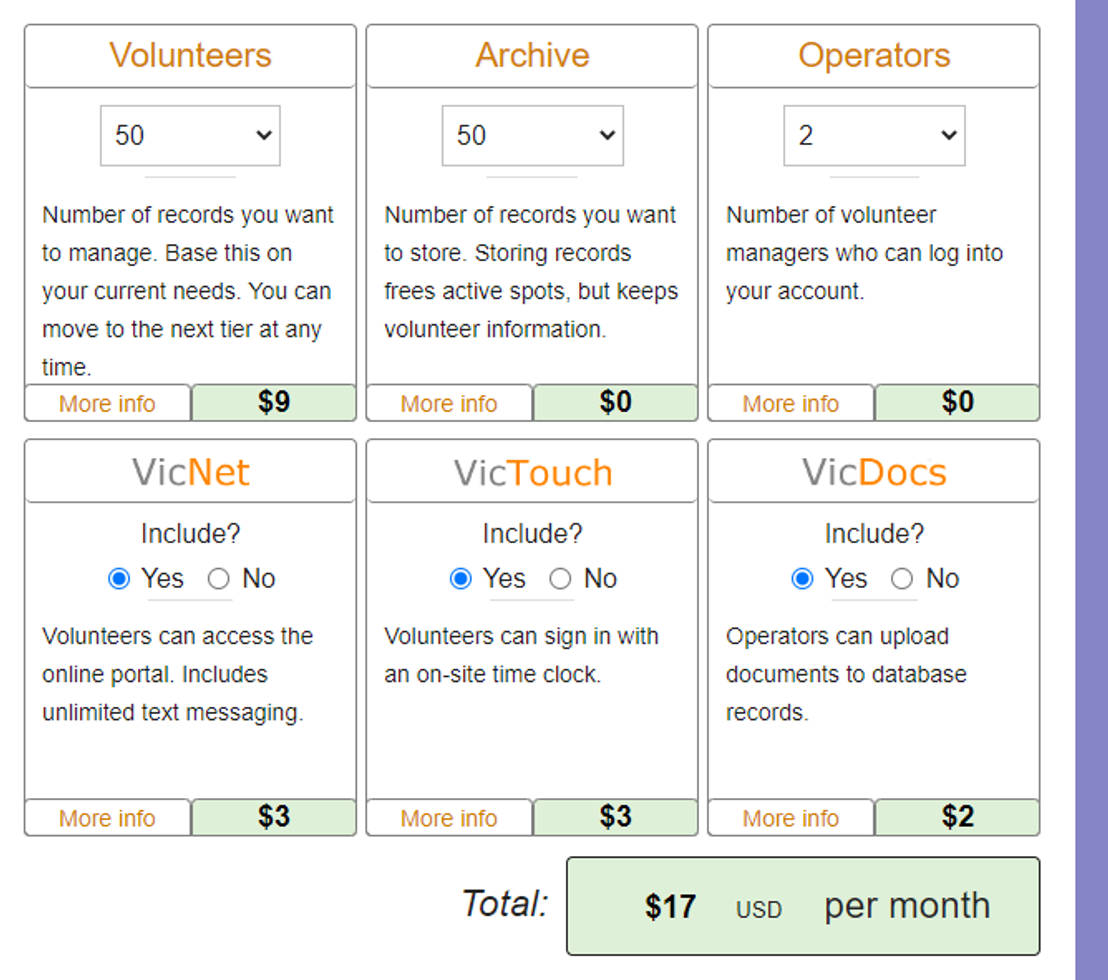
Task: Open the Archive records dropdown
Action: [532, 135]
